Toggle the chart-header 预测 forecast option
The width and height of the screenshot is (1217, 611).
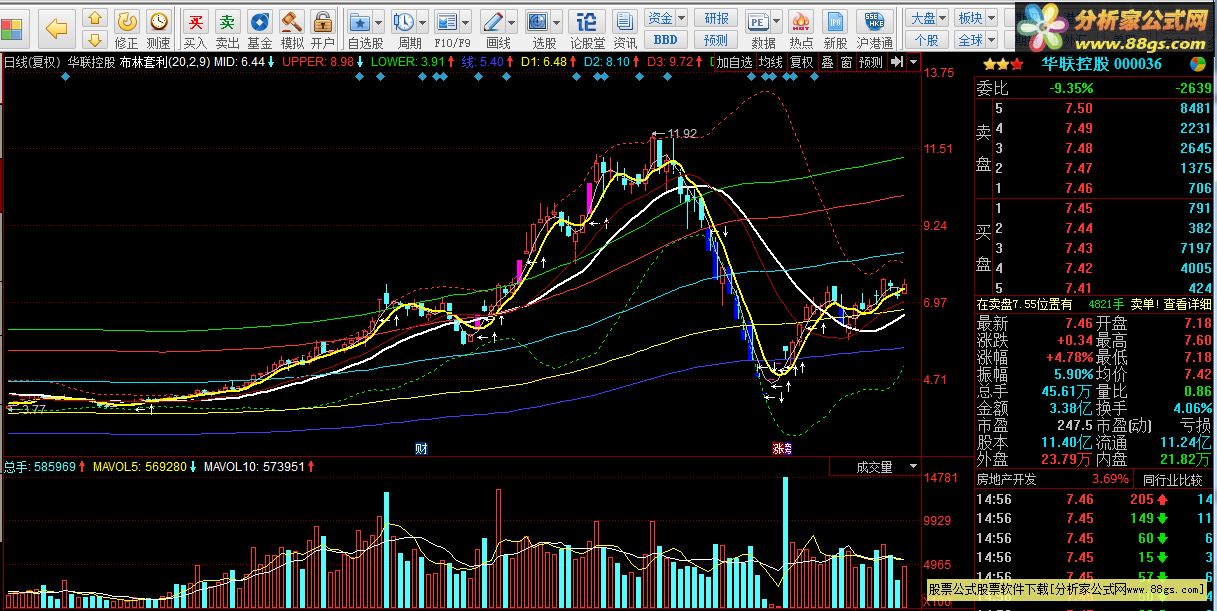click(x=871, y=62)
